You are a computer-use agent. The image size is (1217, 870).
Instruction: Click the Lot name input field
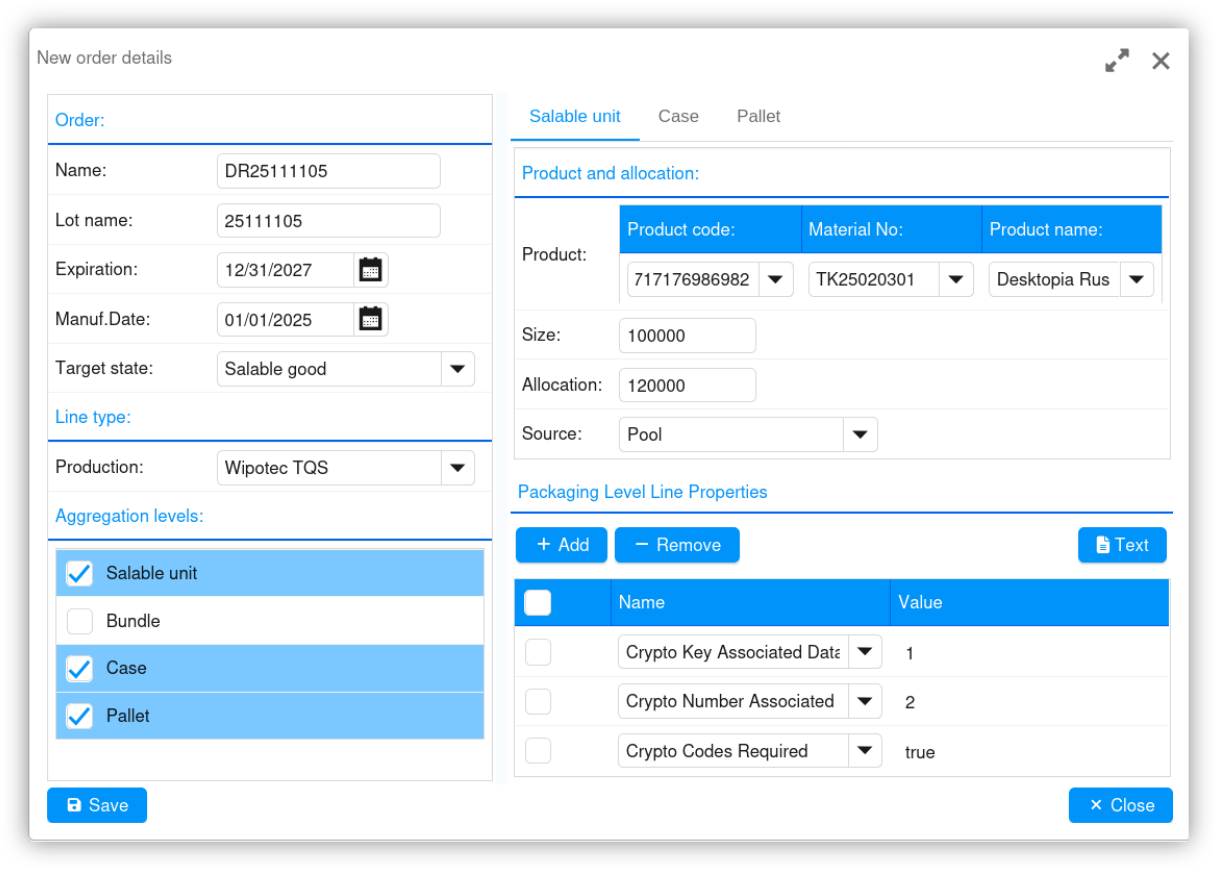(x=328, y=220)
